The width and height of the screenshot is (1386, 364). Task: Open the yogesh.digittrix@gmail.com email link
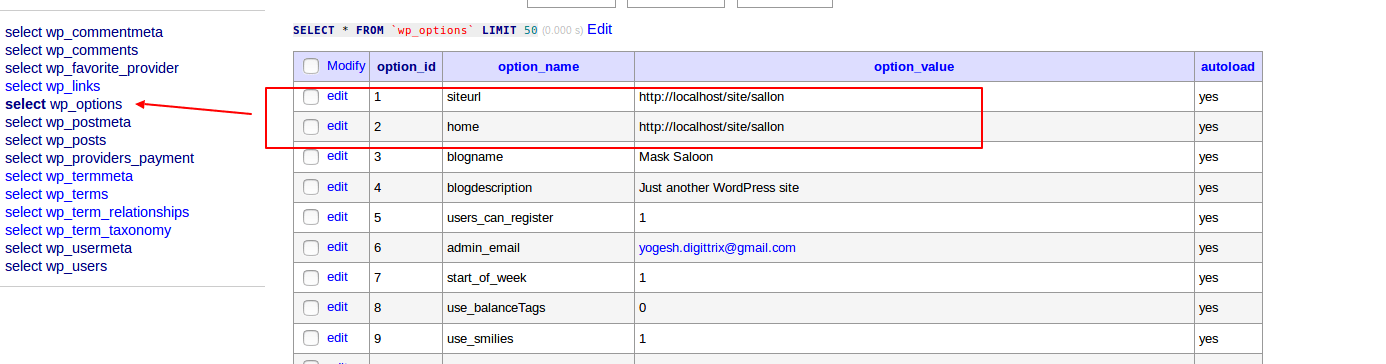[717, 247]
